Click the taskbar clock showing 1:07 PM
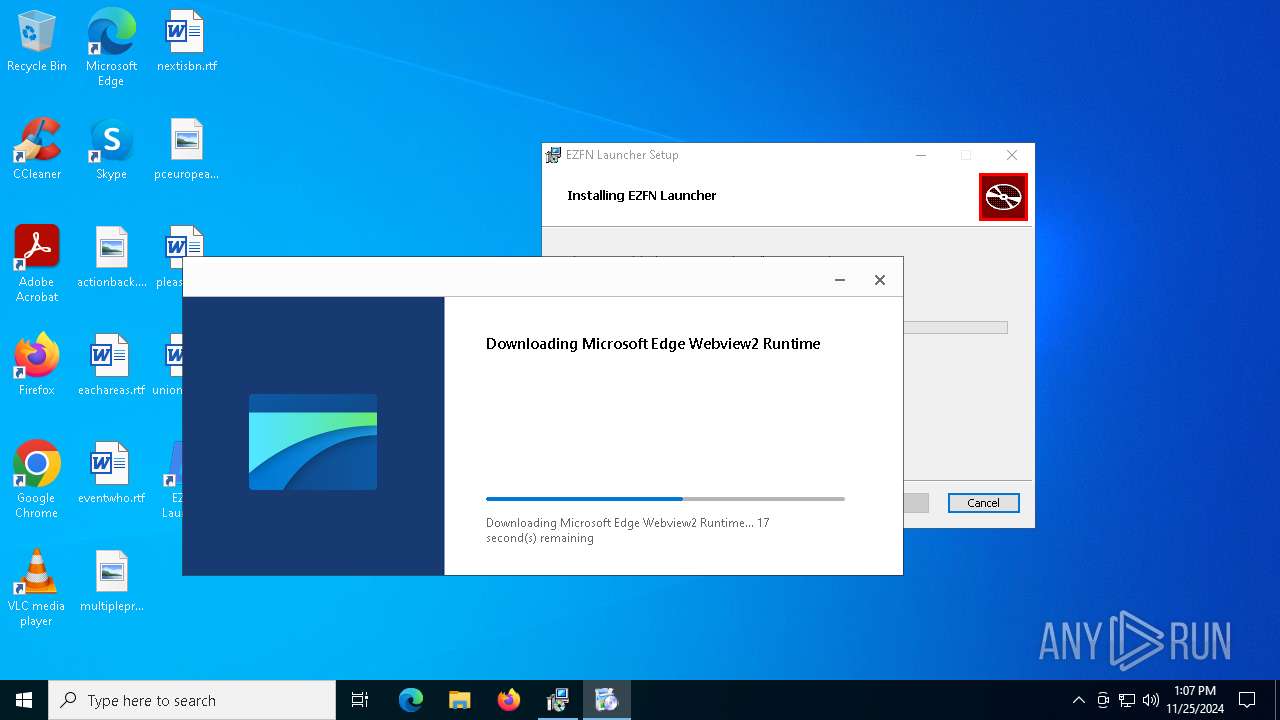Viewport: 1280px width, 720px height. tap(1195, 700)
